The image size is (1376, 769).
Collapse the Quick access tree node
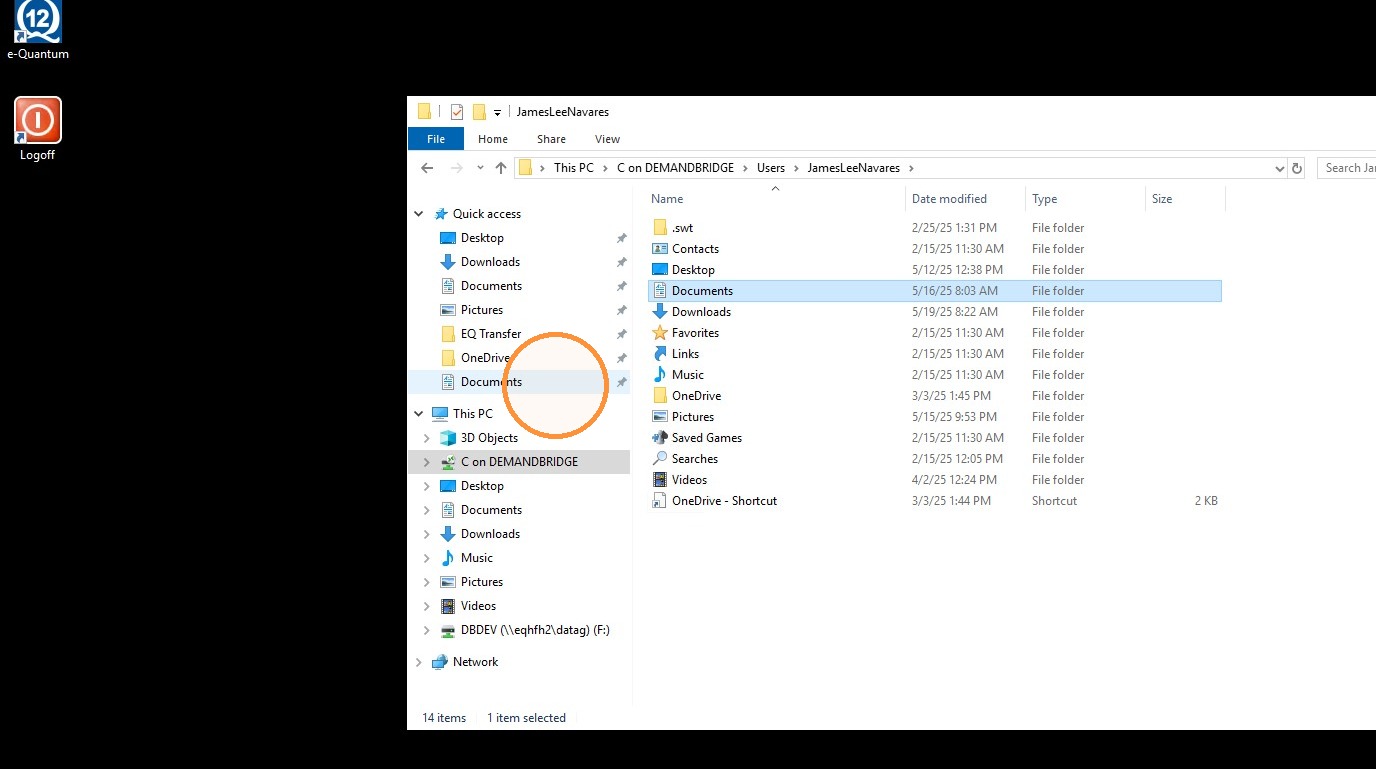pyautogui.click(x=419, y=214)
